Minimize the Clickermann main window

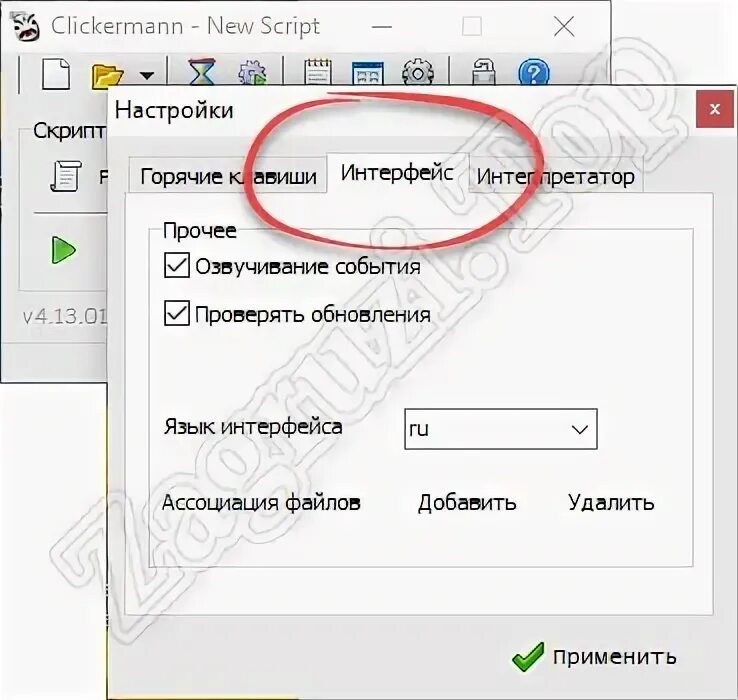tap(382, 27)
